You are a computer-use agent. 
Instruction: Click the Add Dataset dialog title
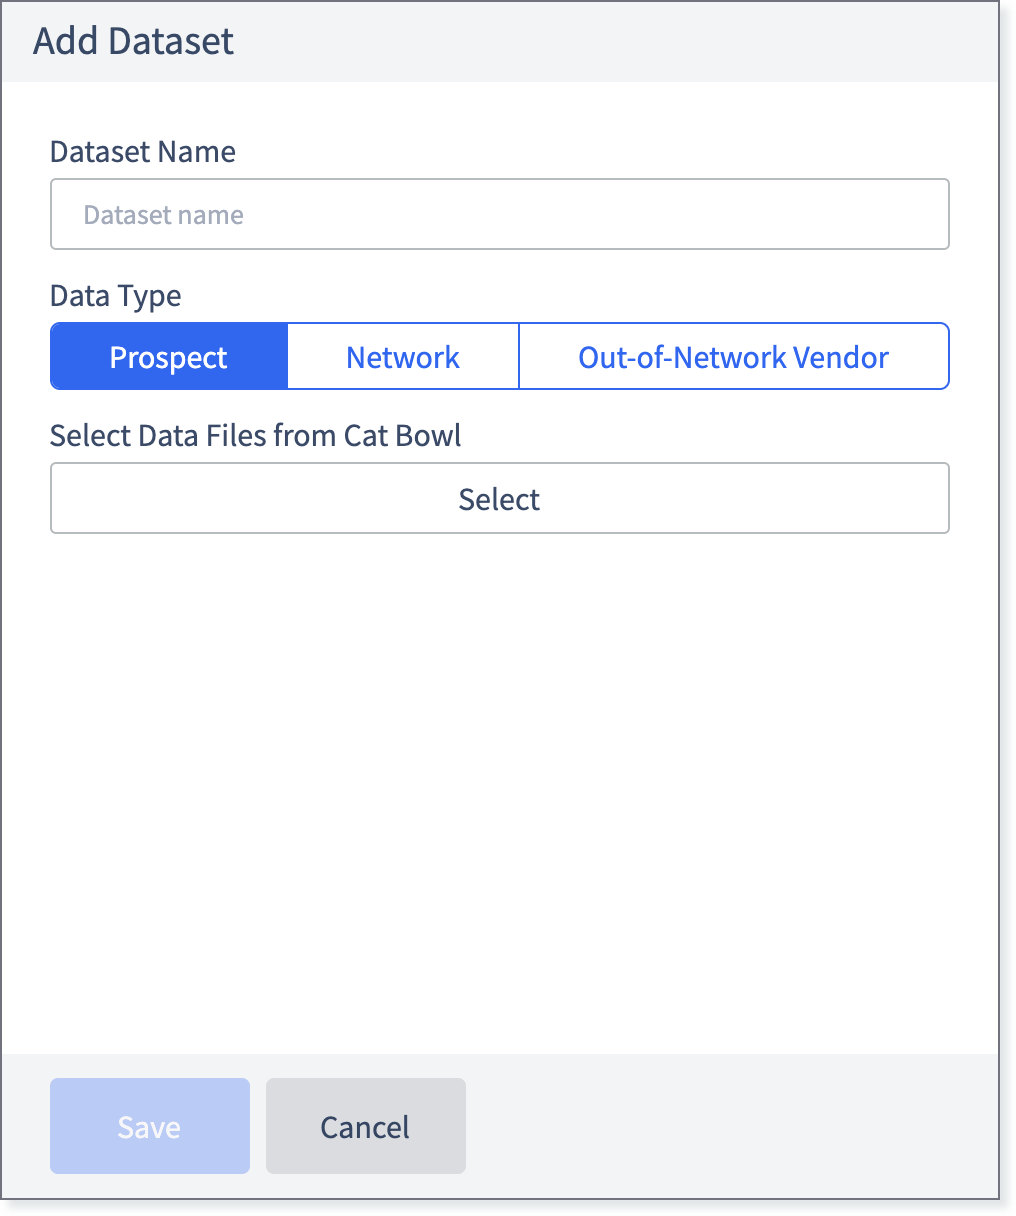[x=133, y=41]
